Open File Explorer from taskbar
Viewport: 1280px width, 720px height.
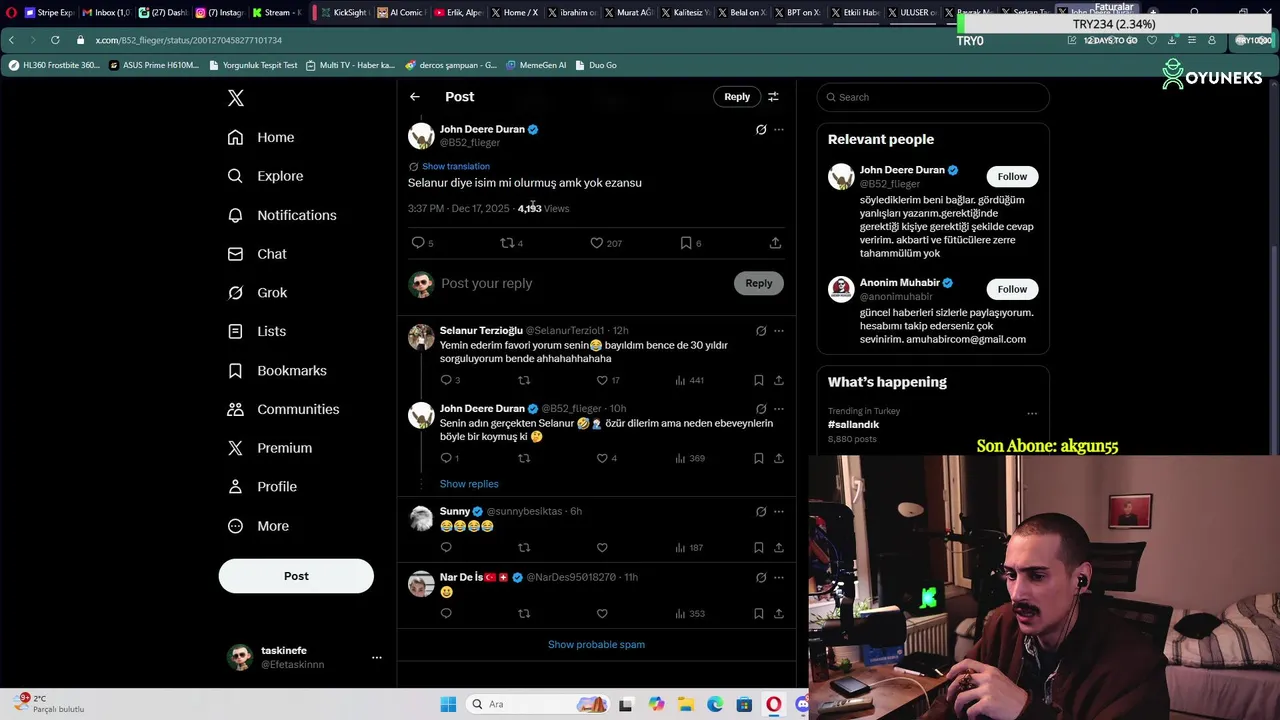tap(685, 704)
